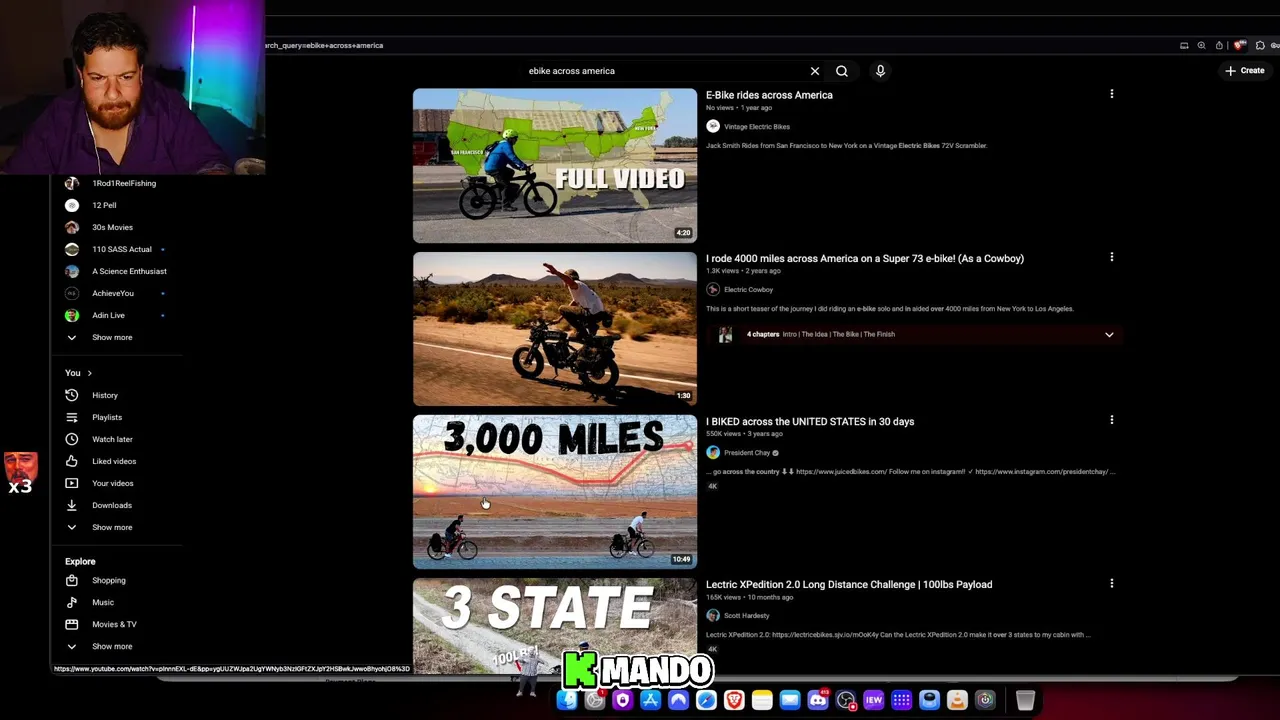Open Discord from the dock
The height and width of the screenshot is (720, 1280).
click(x=818, y=700)
